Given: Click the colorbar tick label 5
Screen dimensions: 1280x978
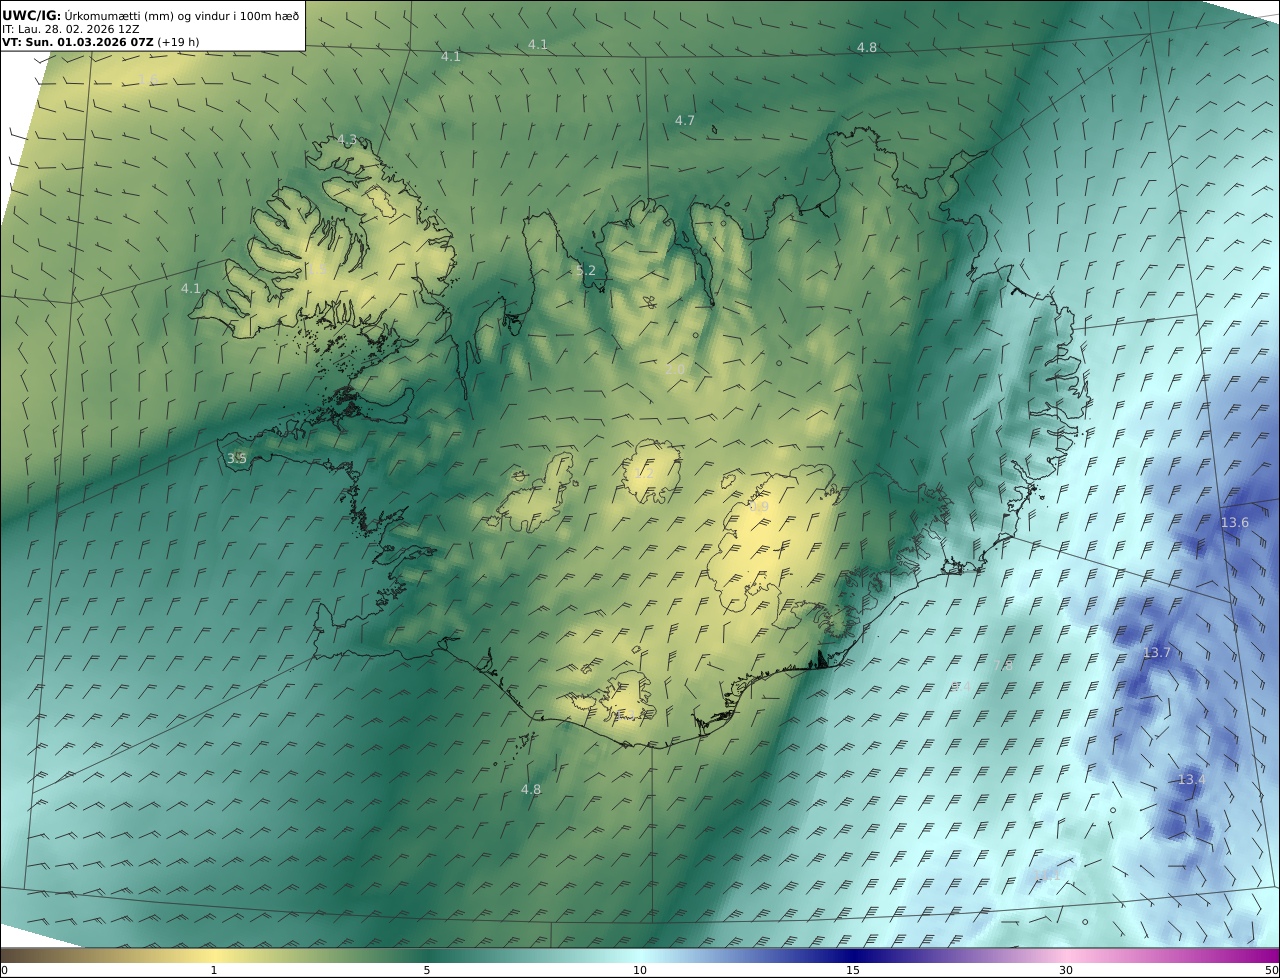Looking at the screenshot, I should click(427, 971).
